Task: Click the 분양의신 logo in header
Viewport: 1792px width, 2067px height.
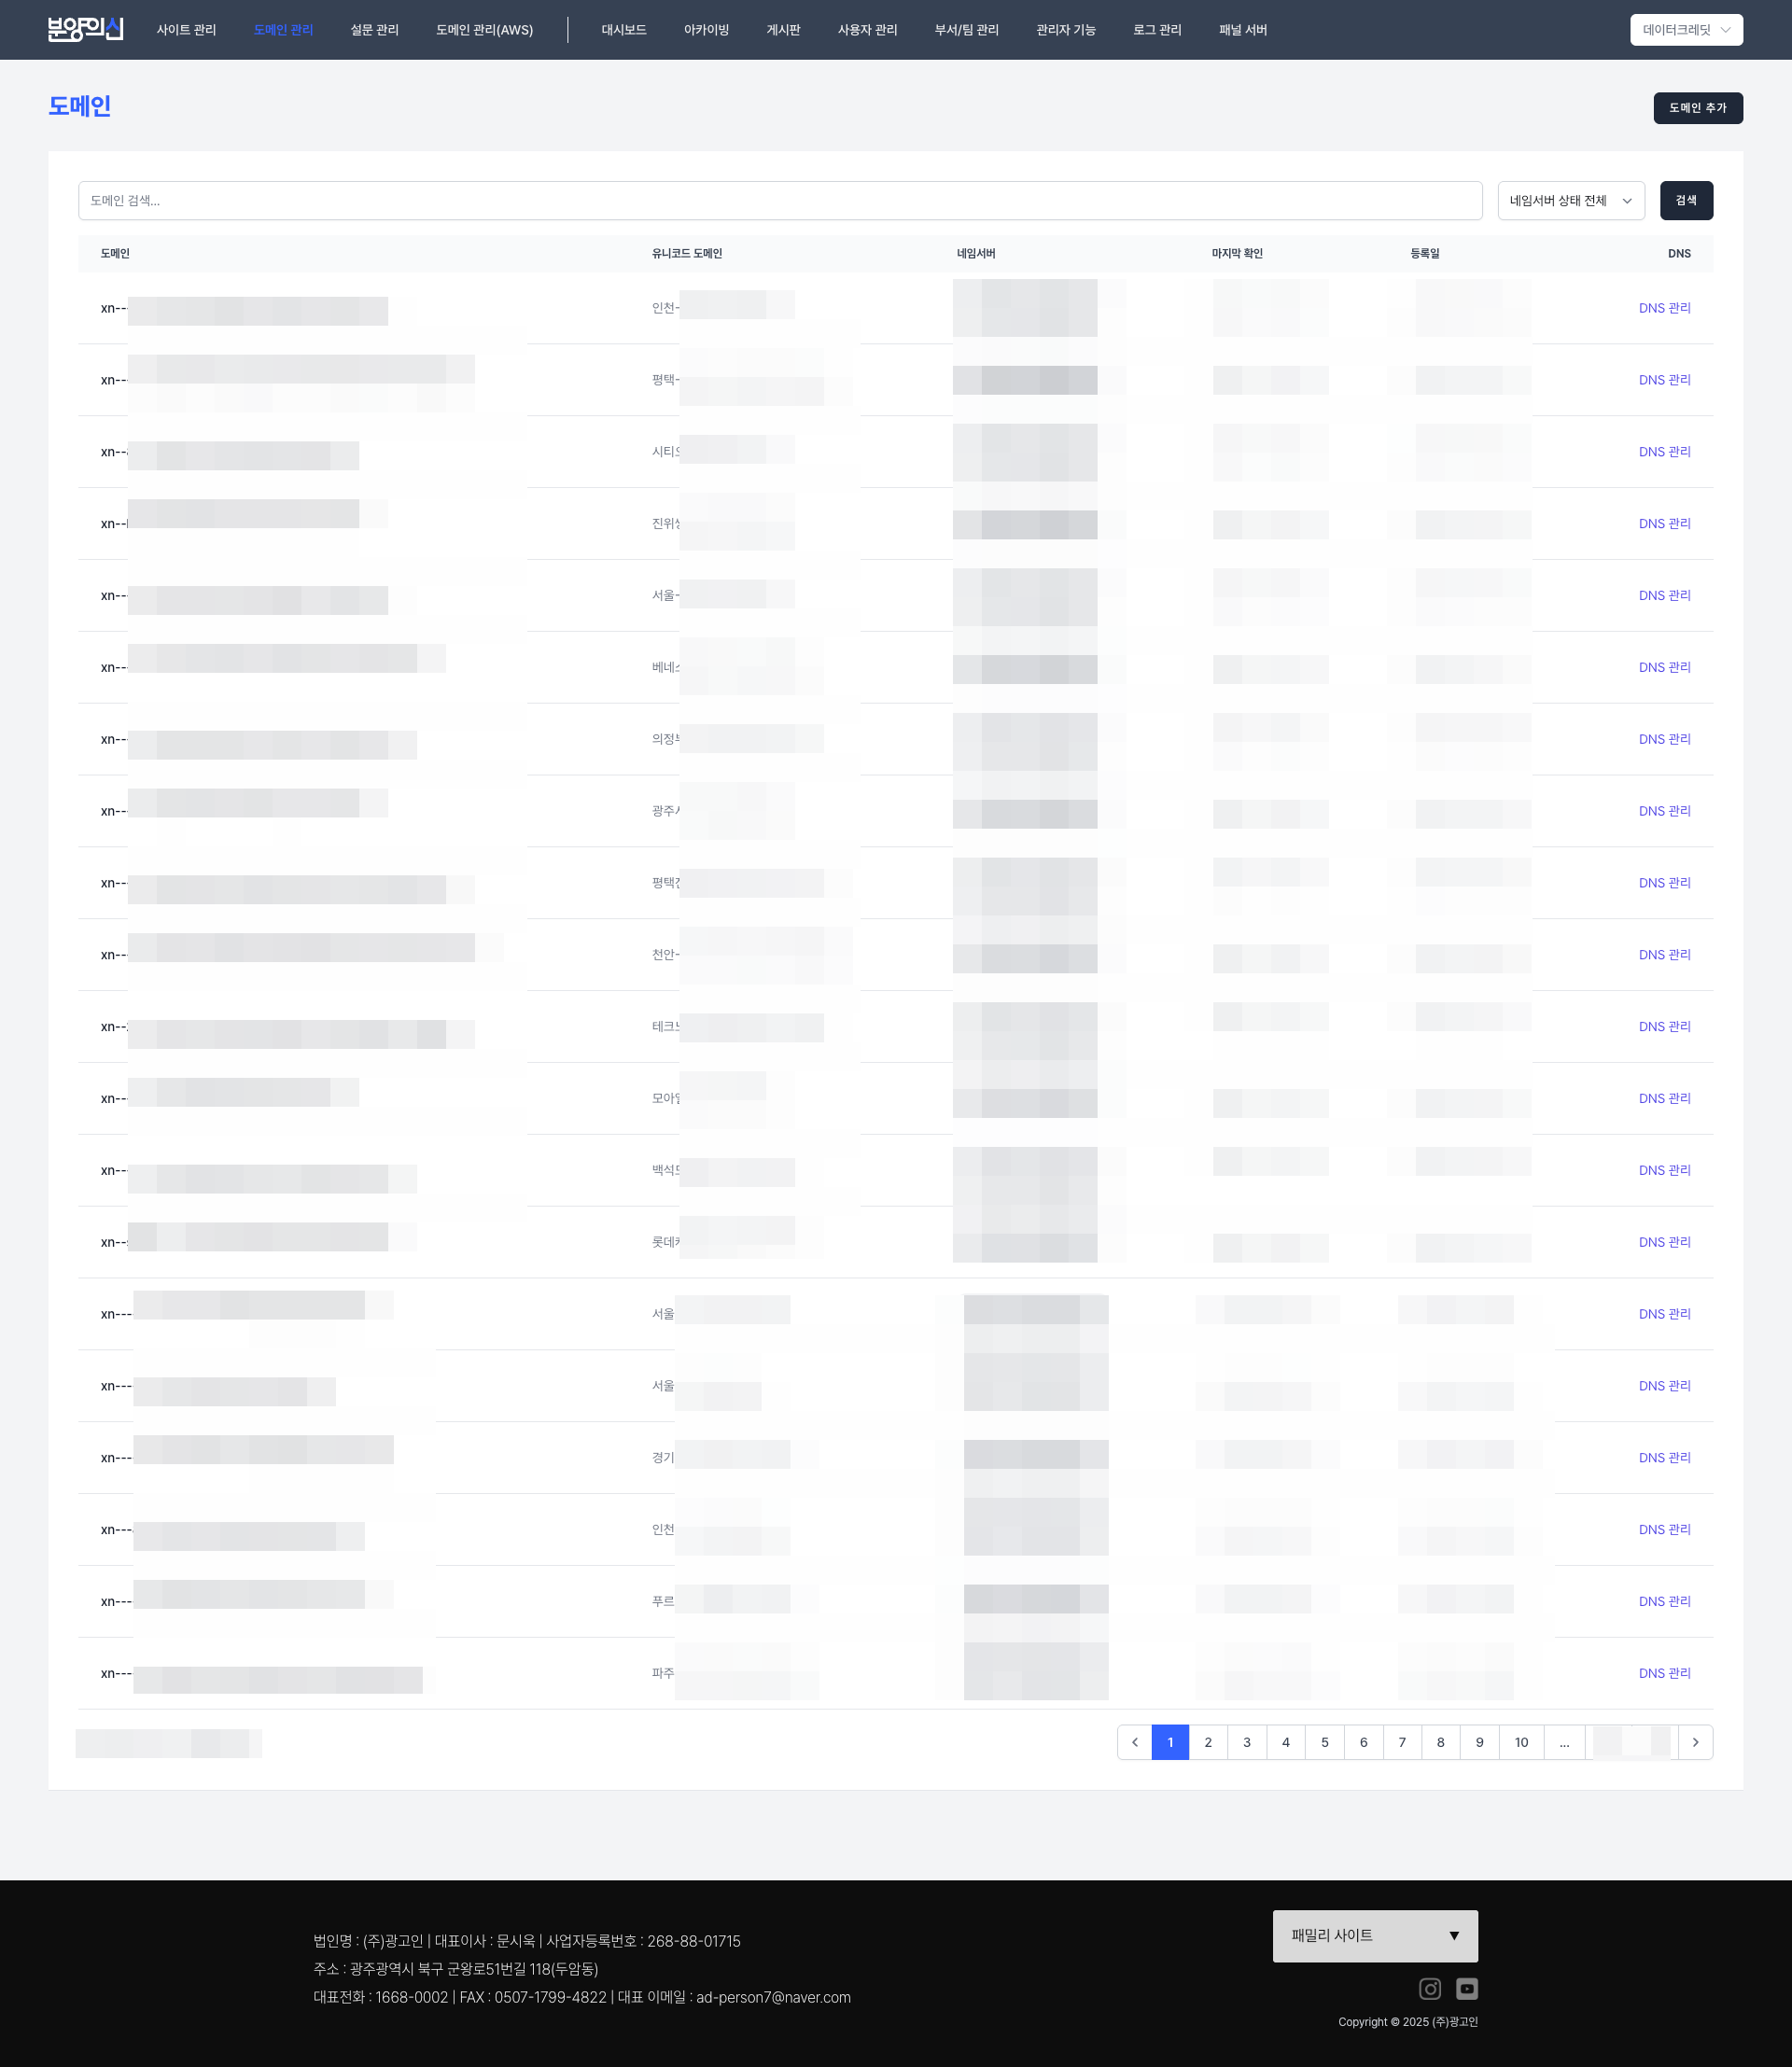Action: click(85, 29)
